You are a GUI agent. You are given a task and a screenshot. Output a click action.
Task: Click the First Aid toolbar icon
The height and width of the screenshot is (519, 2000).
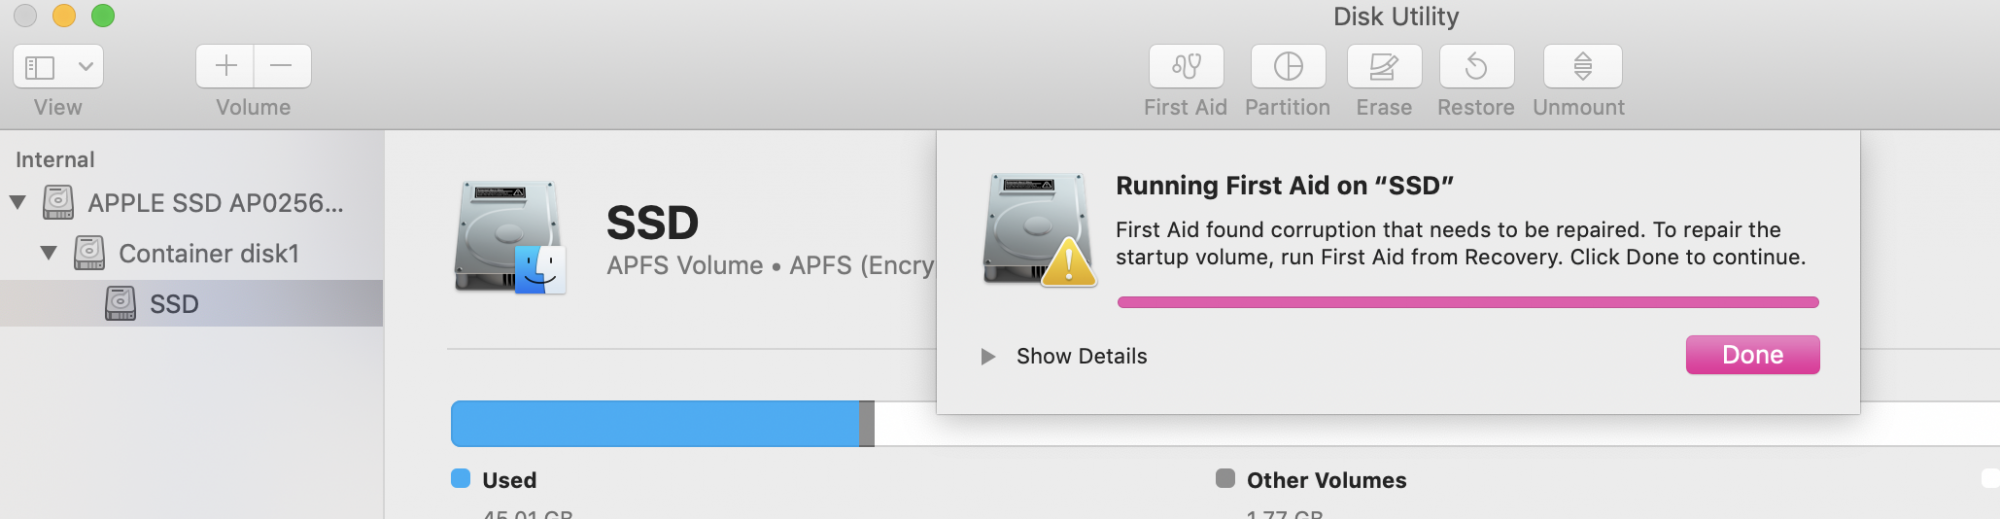coord(1186,67)
